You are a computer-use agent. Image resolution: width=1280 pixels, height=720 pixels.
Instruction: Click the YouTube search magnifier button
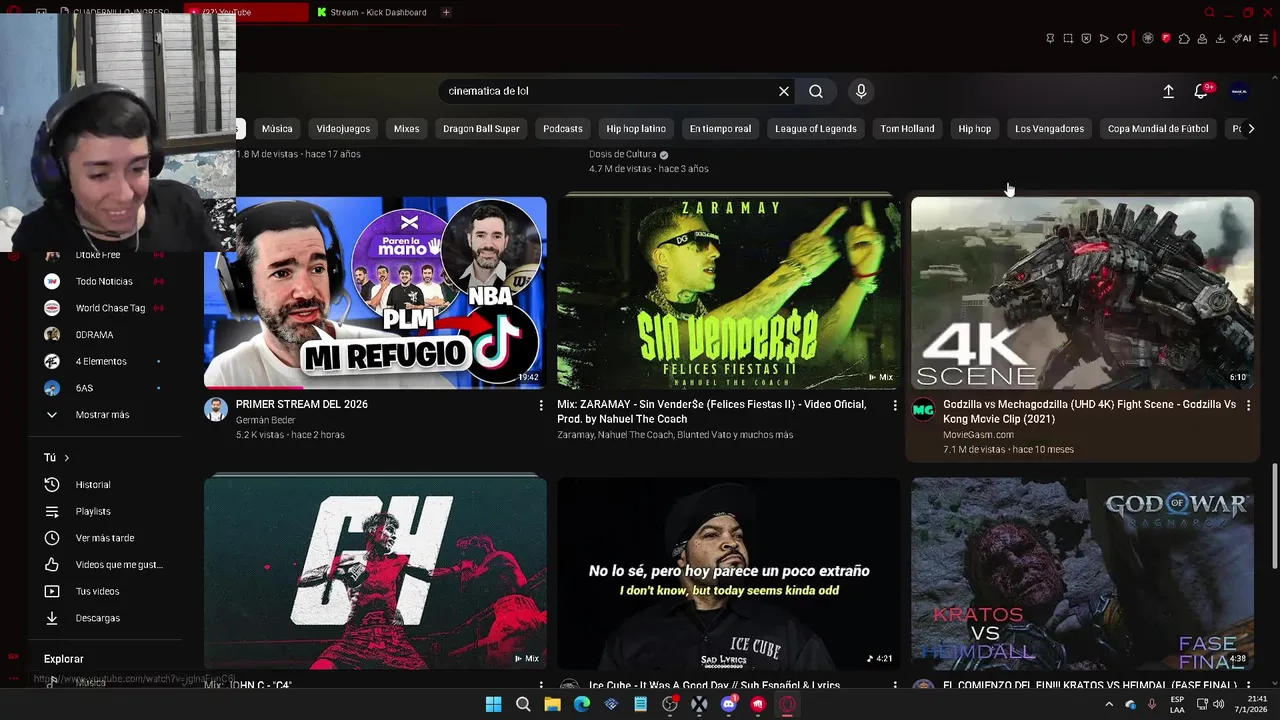816,91
